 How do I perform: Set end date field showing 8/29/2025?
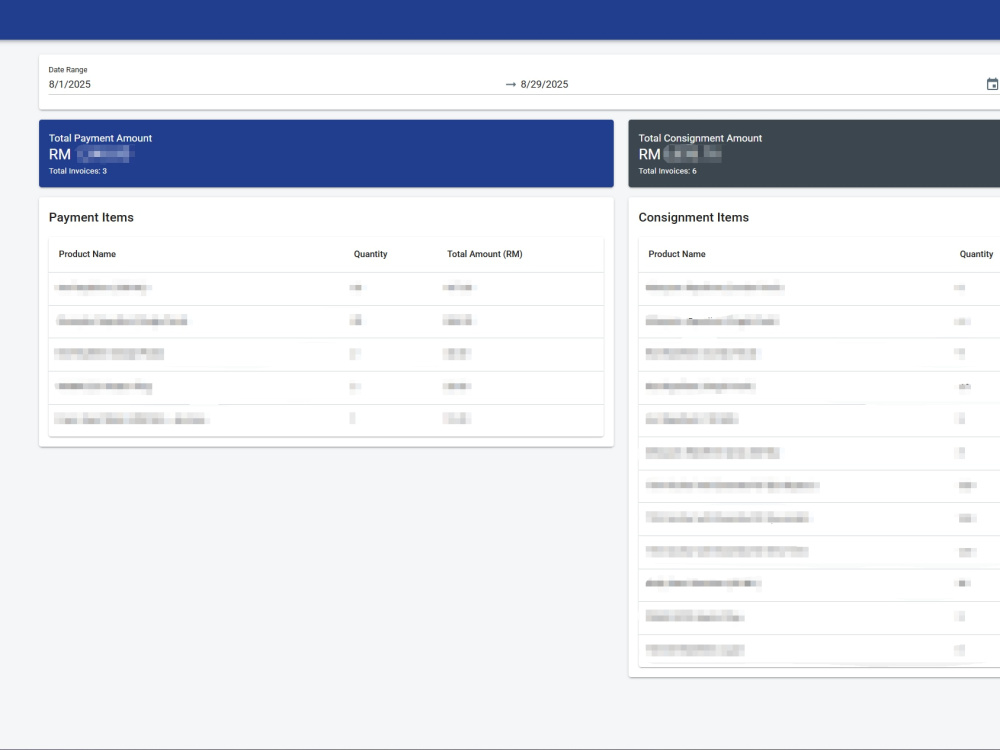[544, 84]
